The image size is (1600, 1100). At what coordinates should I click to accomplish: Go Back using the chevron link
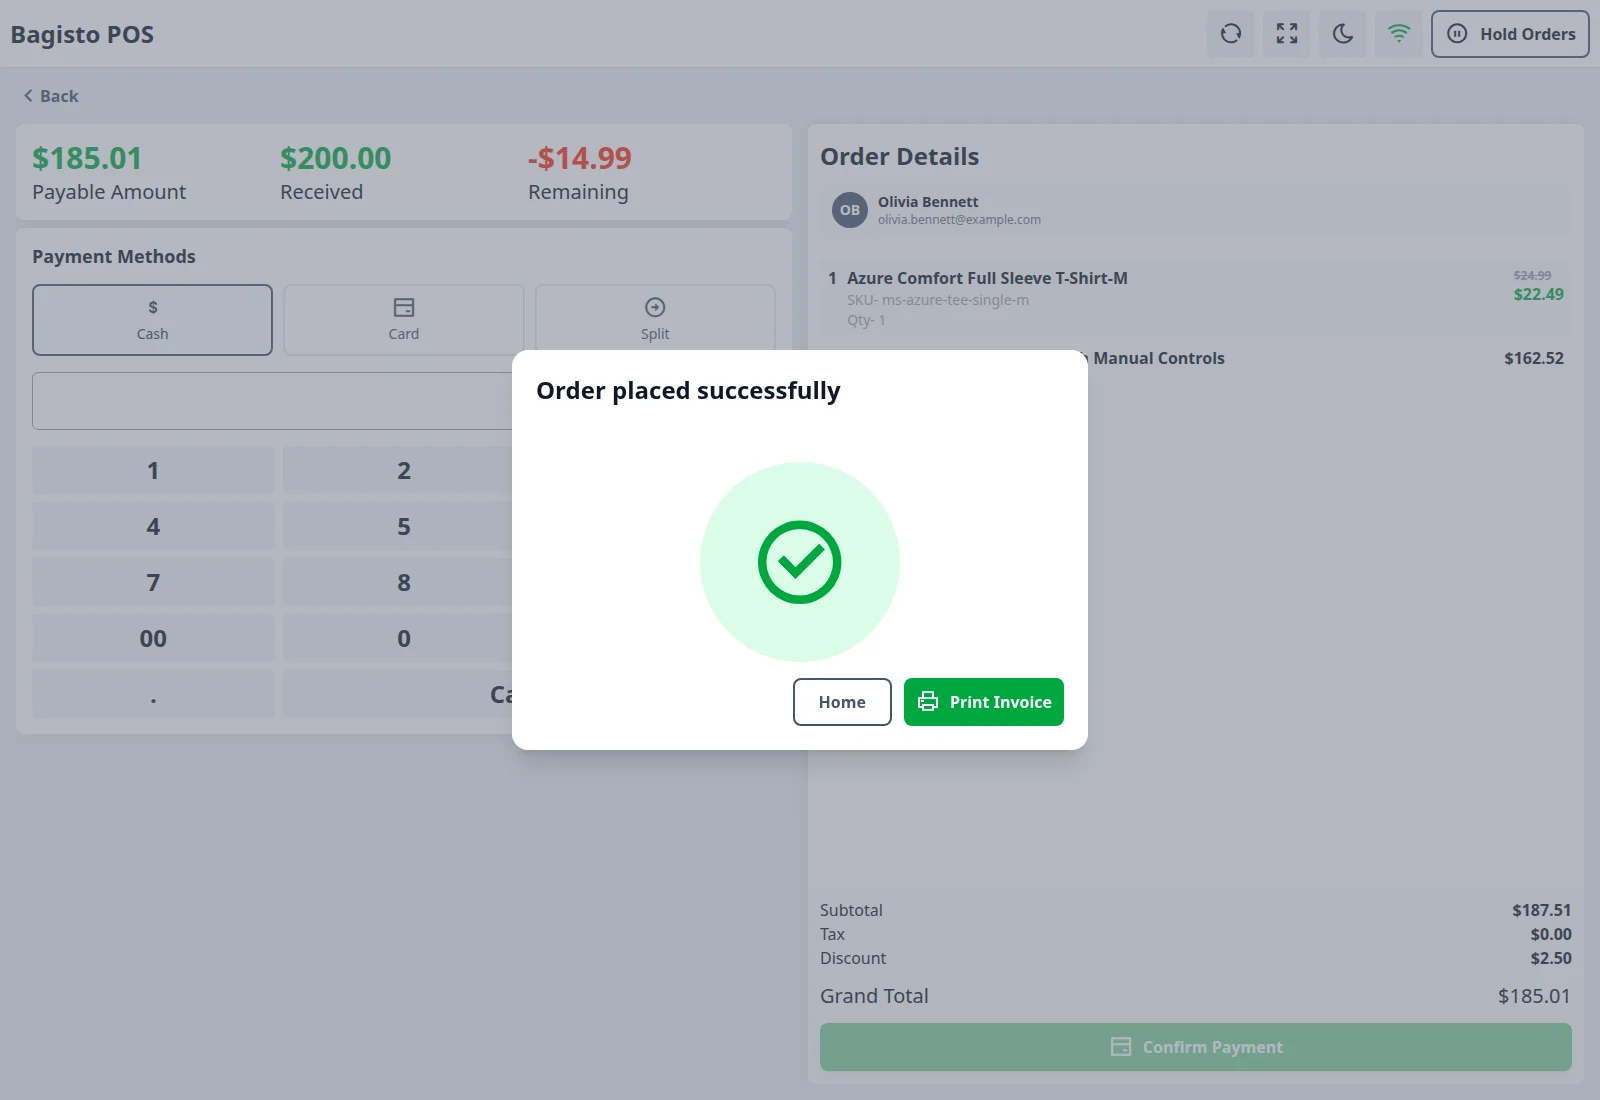51,96
